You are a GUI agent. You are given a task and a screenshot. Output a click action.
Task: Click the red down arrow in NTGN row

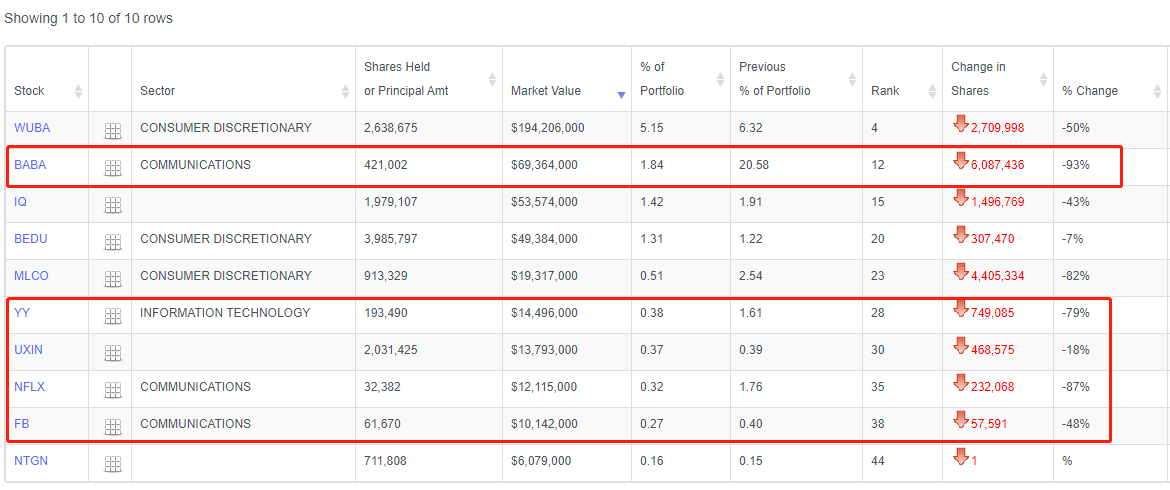click(x=960, y=456)
